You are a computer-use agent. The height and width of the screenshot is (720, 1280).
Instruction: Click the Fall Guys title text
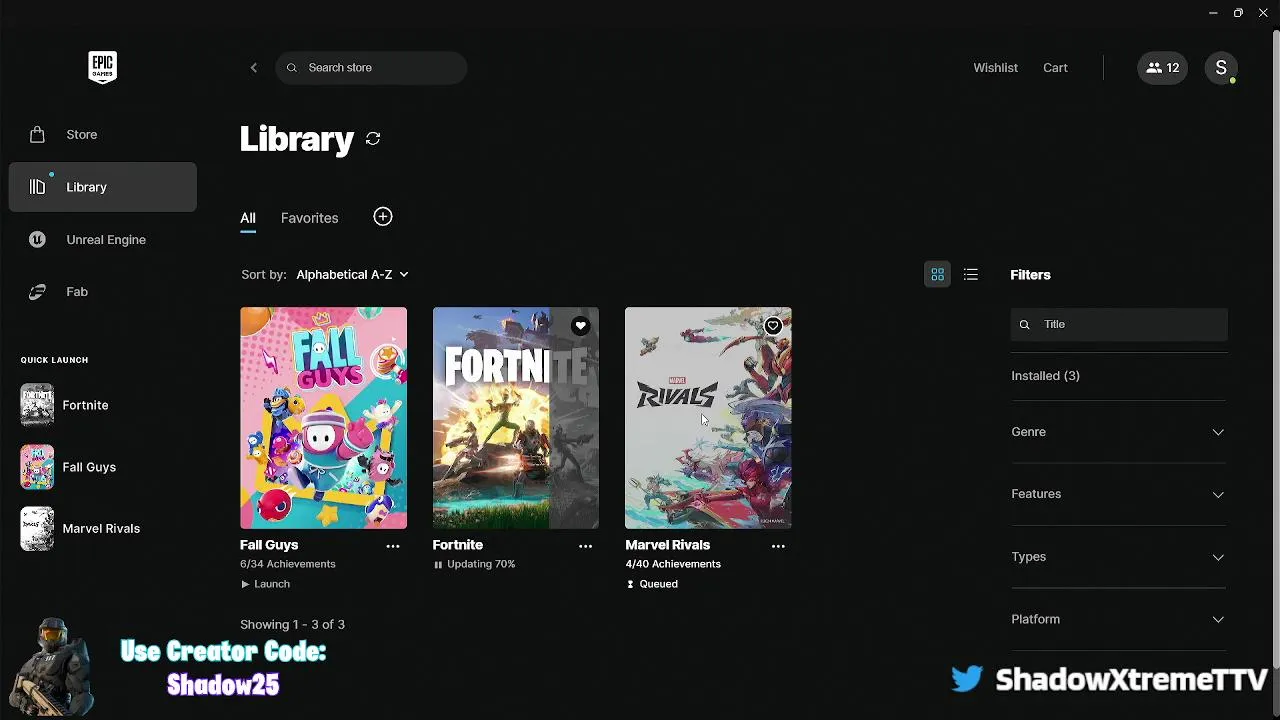click(269, 545)
